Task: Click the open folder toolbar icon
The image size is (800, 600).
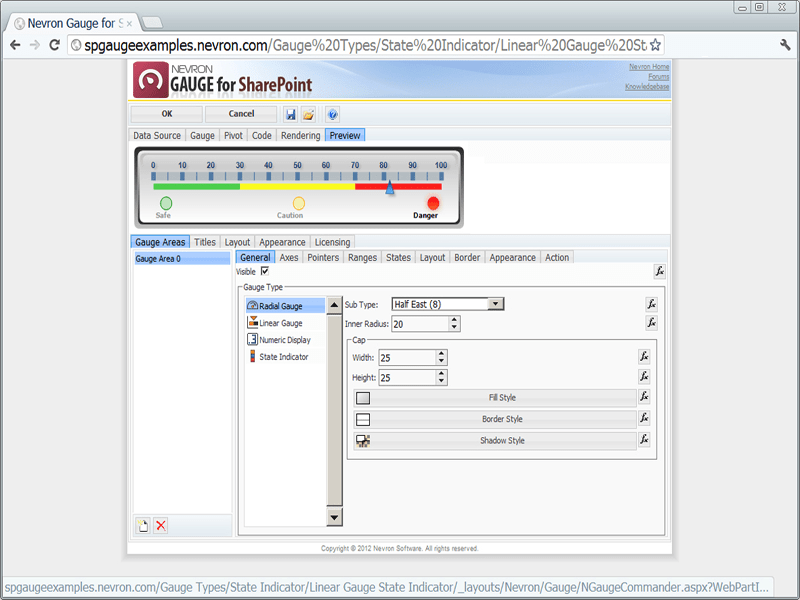Action: [x=309, y=115]
